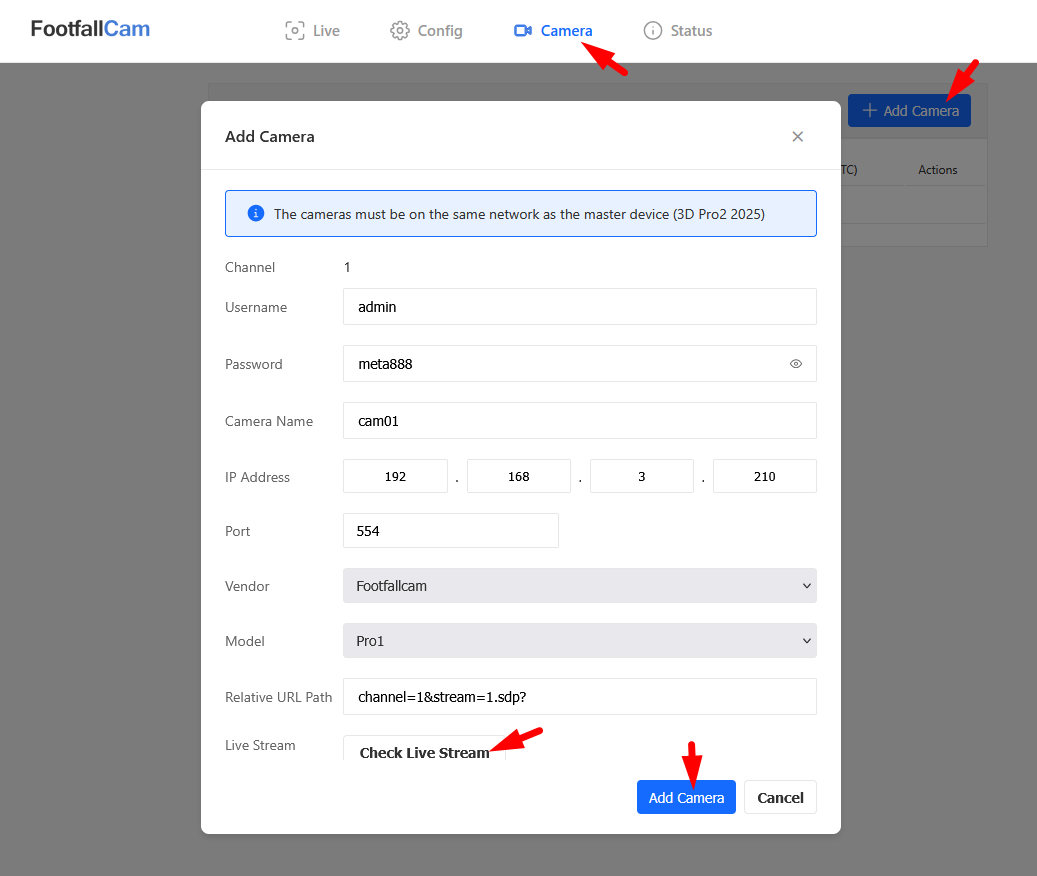Open the Config tab
This screenshot has width=1037, height=876.
tap(426, 31)
